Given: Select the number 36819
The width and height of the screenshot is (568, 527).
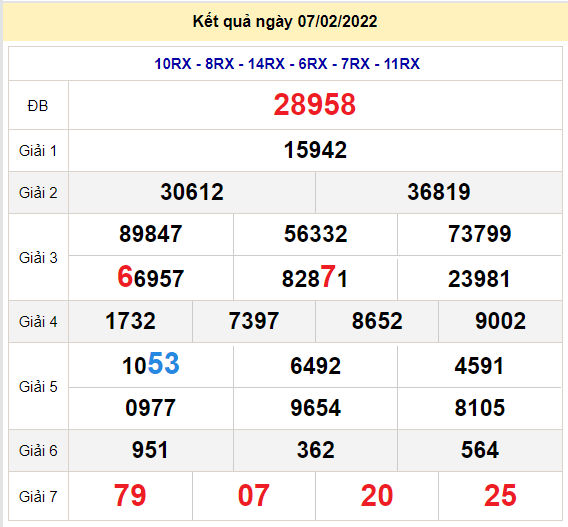Looking at the screenshot, I should pos(439,192).
